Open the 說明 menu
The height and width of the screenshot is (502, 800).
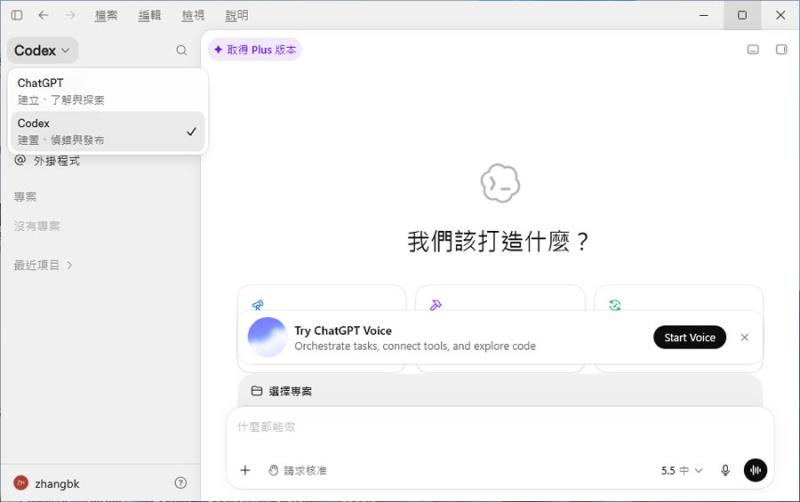pos(237,16)
